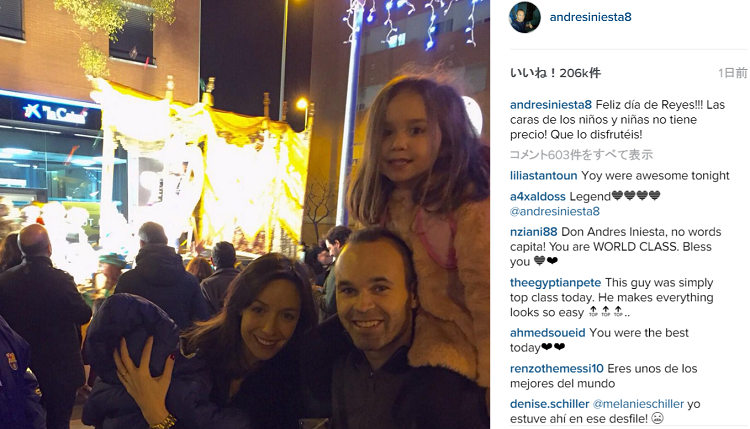Open nziani88 commenter profile
The image size is (750, 429).
click(533, 232)
